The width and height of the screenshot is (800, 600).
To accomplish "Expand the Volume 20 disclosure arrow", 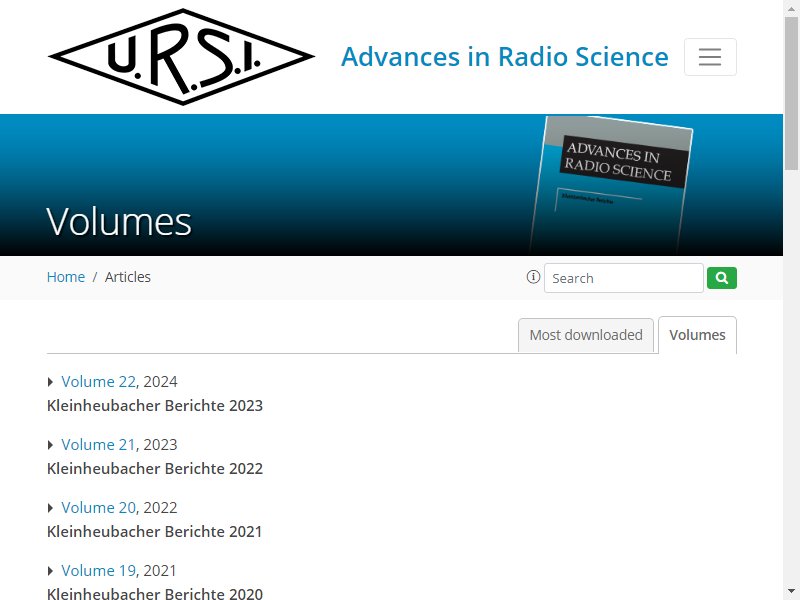I will pos(50,508).
